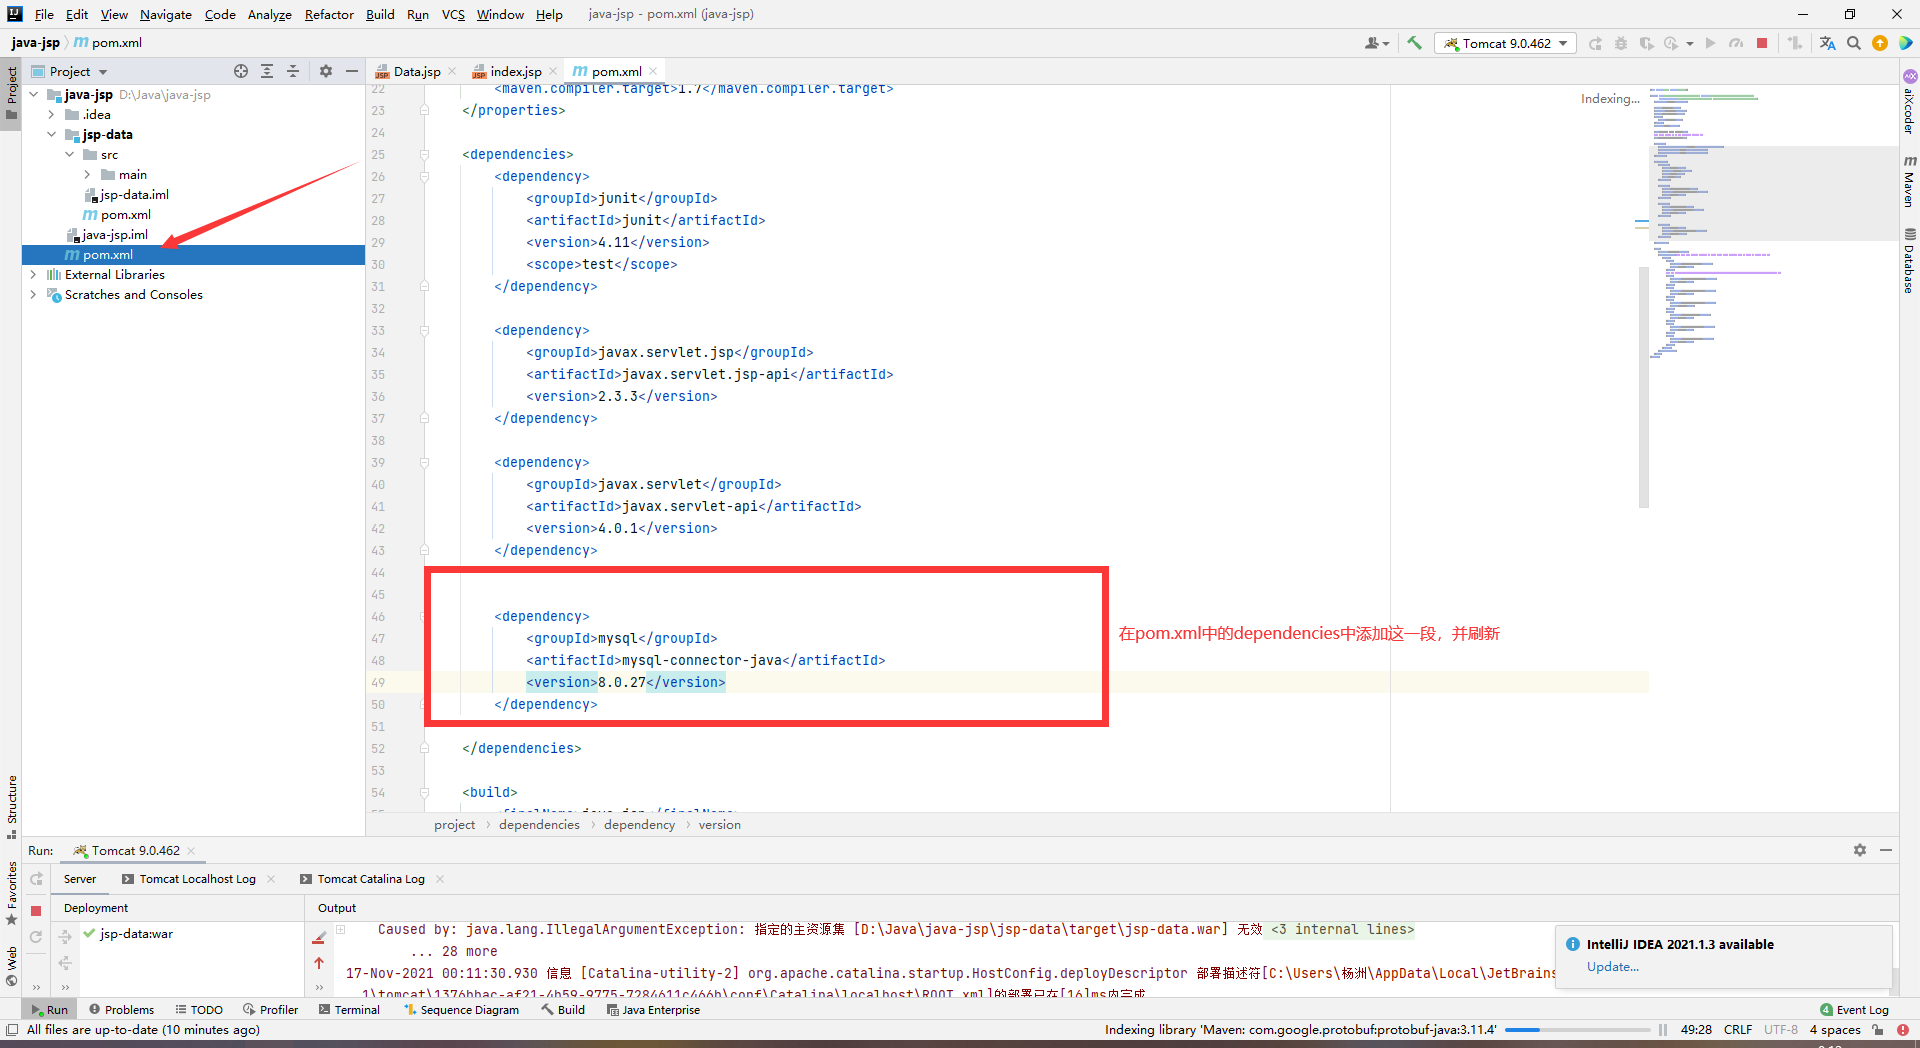1920x1048 pixels.
Task: Open the Tomcat 9.0.462 run configuration dropdown
Action: point(1506,43)
